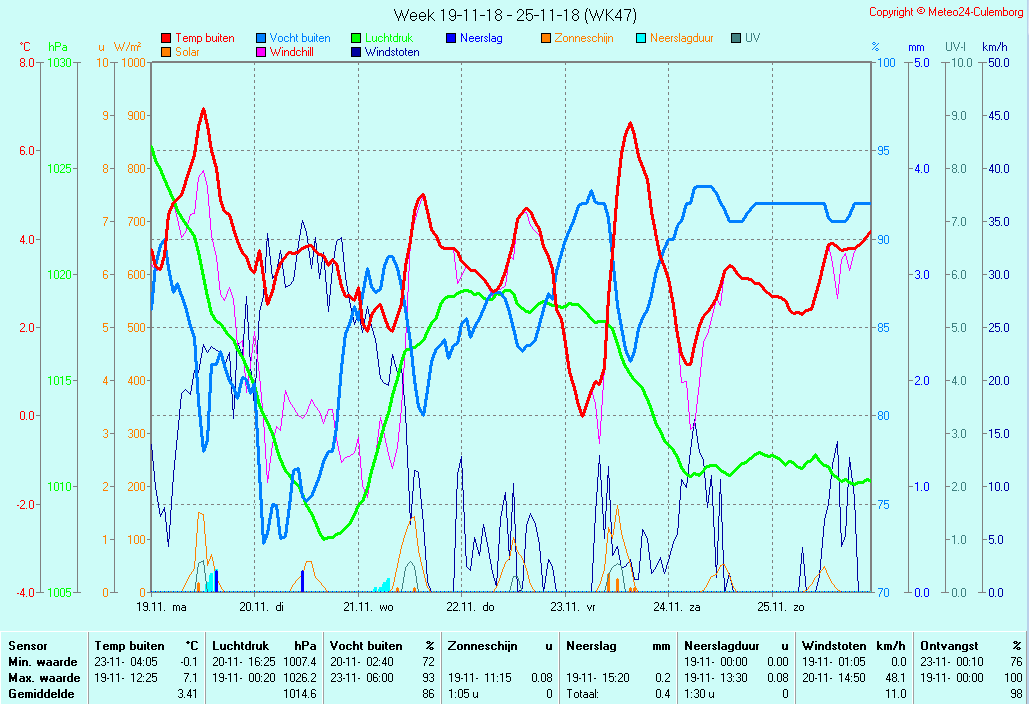Click the blue Vocht buiten legend swatch
1029x704 pixels.
[261, 38]
